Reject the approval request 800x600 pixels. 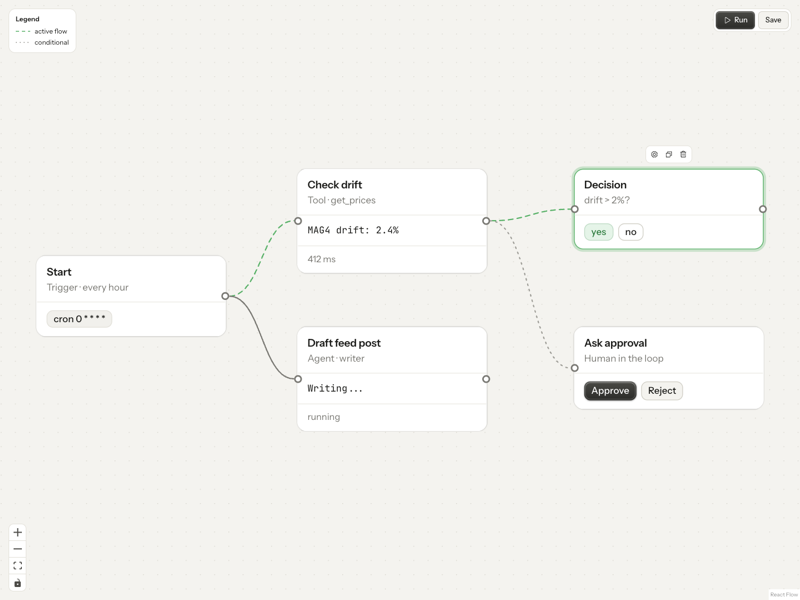pos(662,391)
